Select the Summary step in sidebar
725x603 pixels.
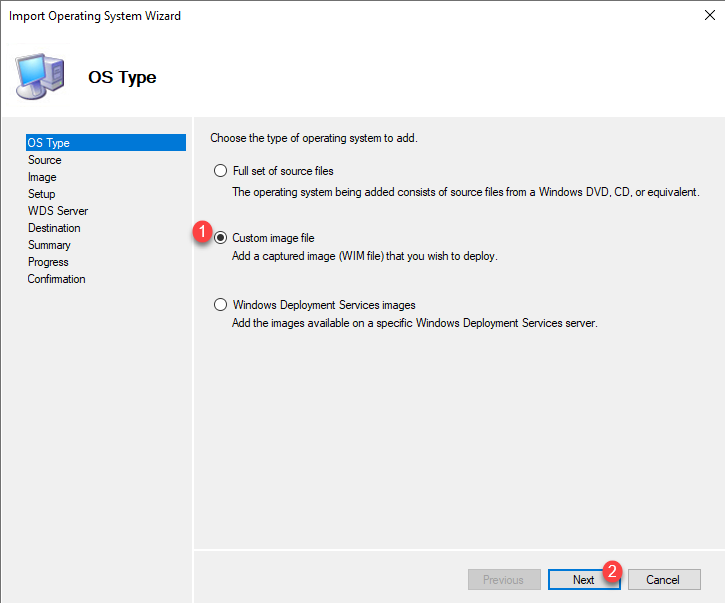pyautogui.click(x=49, y=245)
